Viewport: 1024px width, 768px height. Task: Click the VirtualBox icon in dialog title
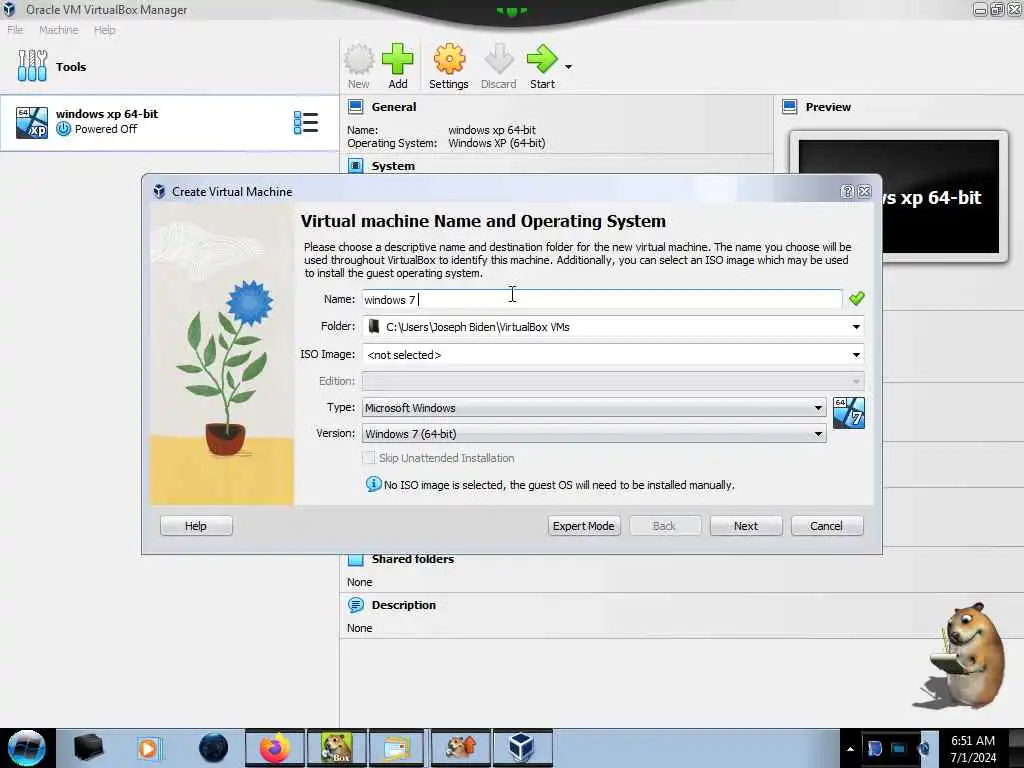click(159, 191)
